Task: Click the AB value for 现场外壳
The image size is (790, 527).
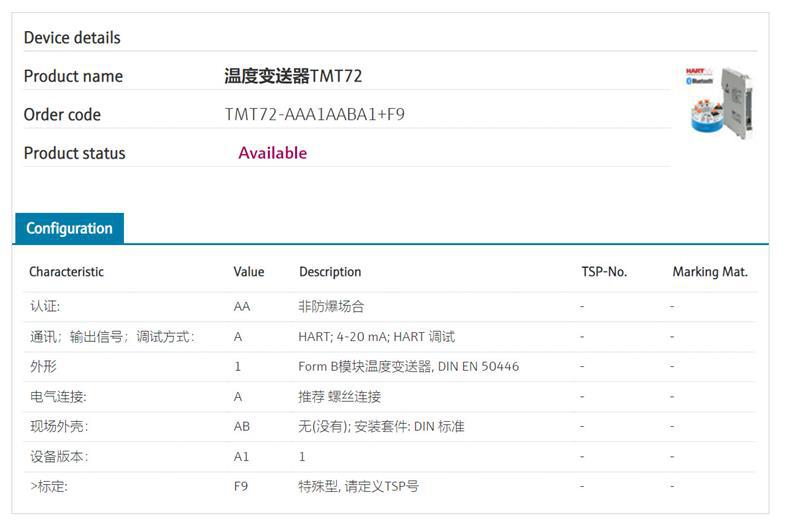Action: [x=242, y=427]
